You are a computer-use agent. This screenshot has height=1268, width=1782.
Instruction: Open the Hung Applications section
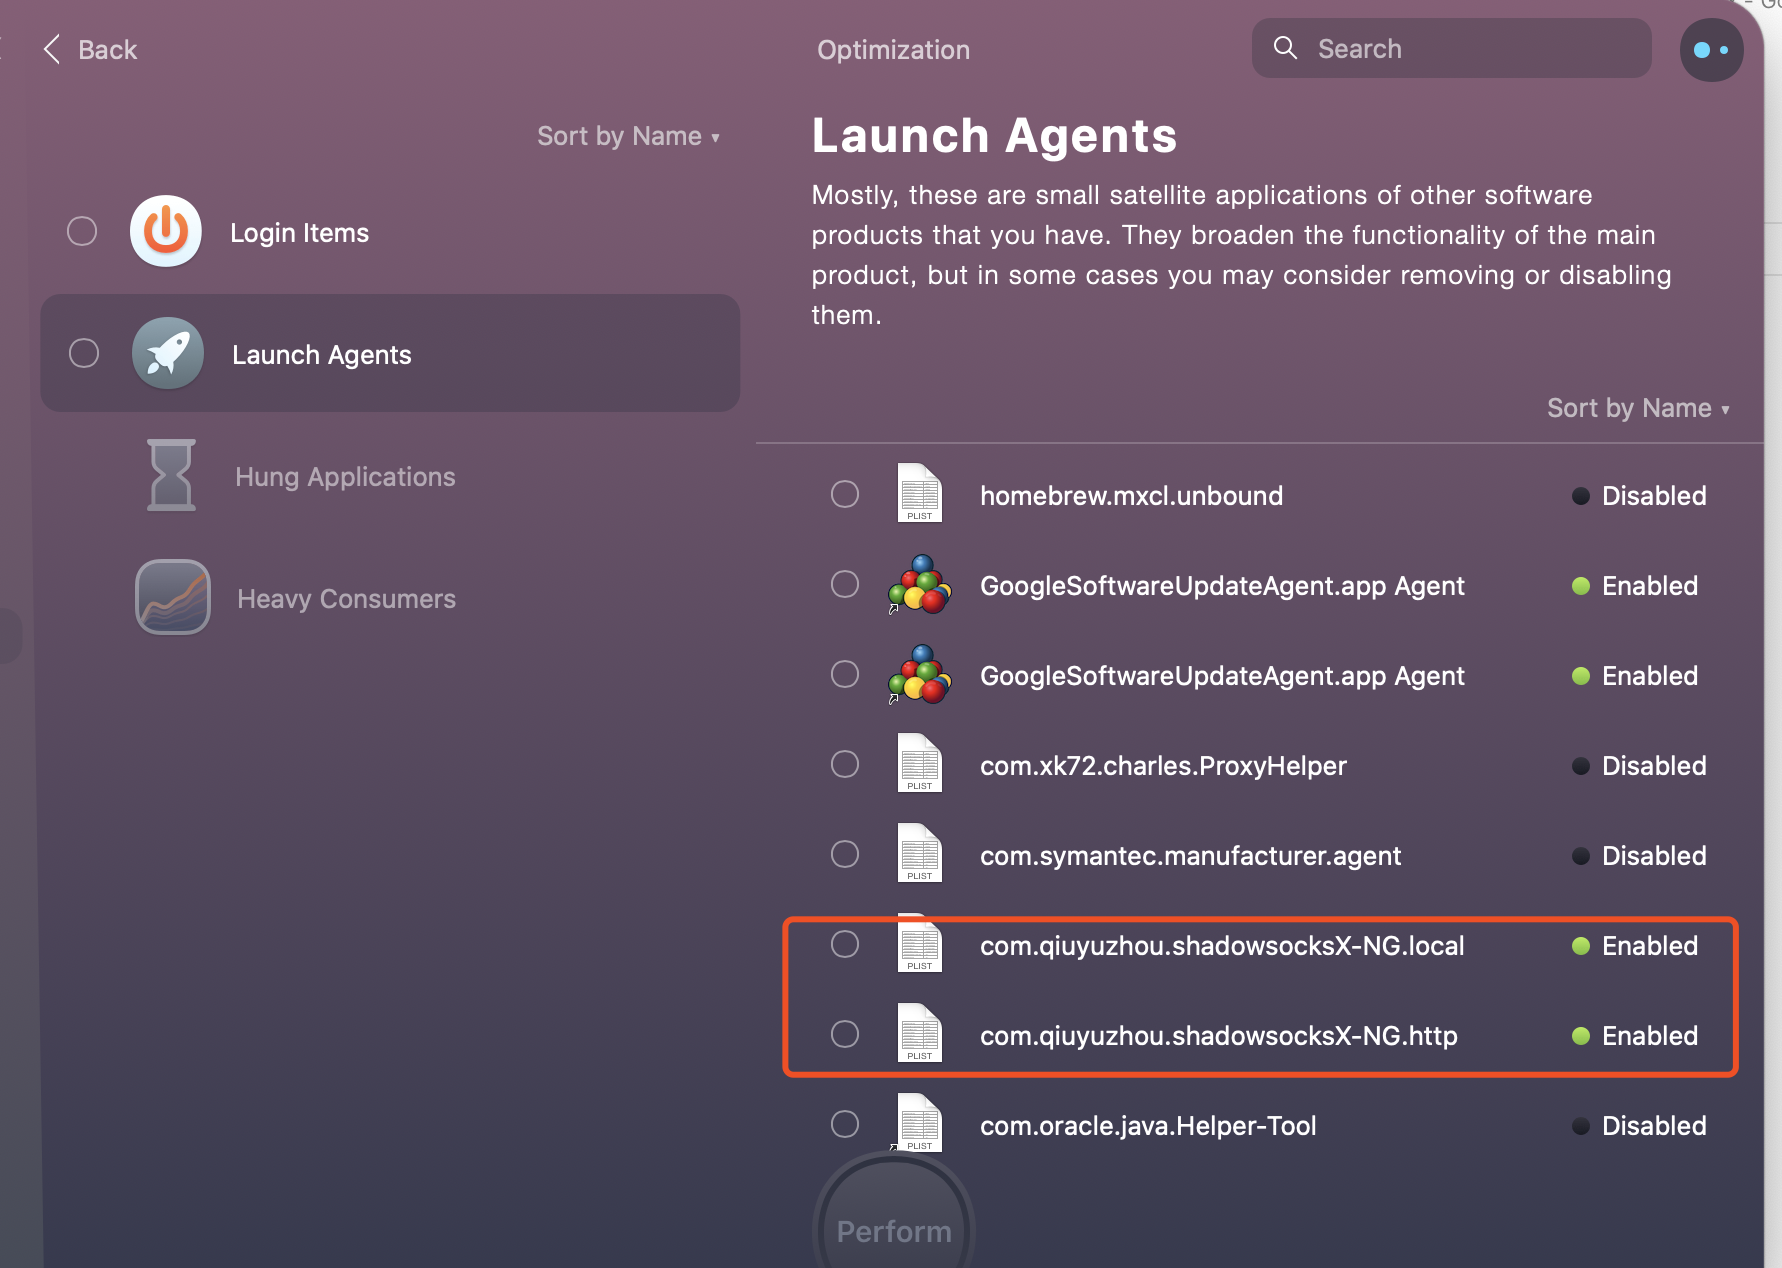tap(345, 477)
